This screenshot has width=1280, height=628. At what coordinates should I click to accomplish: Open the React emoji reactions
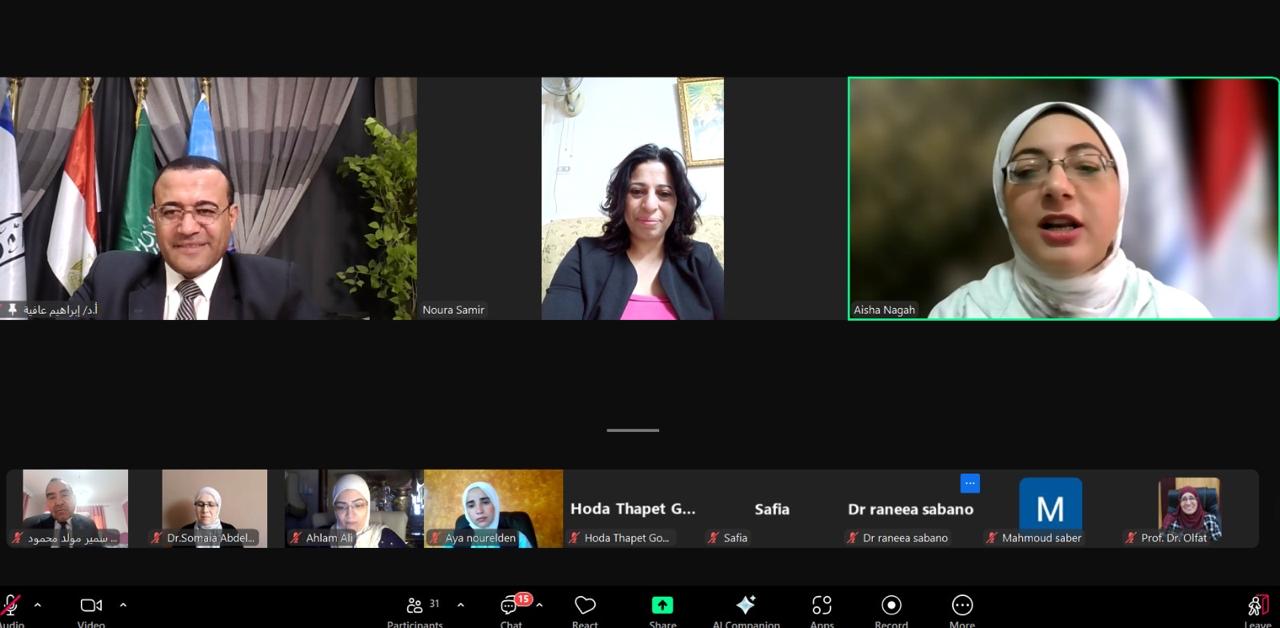tap(585, 606)
